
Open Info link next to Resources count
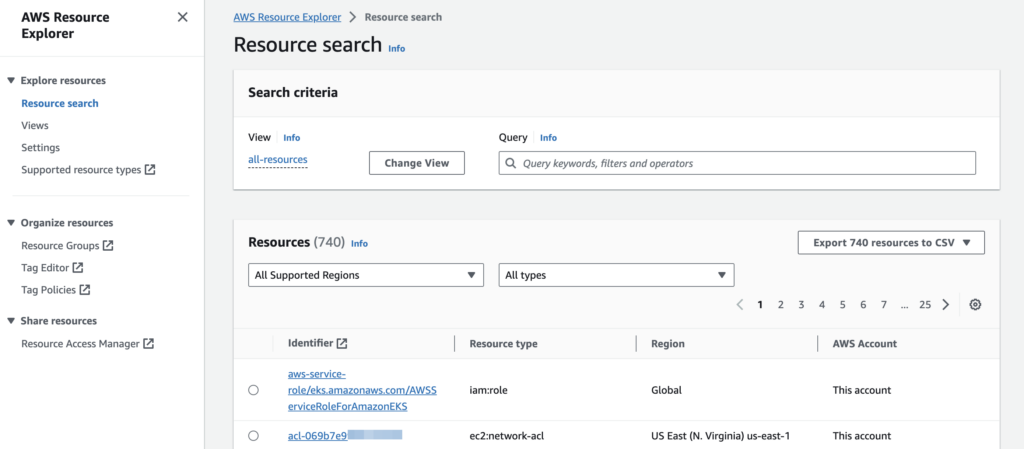click(x=359, y=243)
